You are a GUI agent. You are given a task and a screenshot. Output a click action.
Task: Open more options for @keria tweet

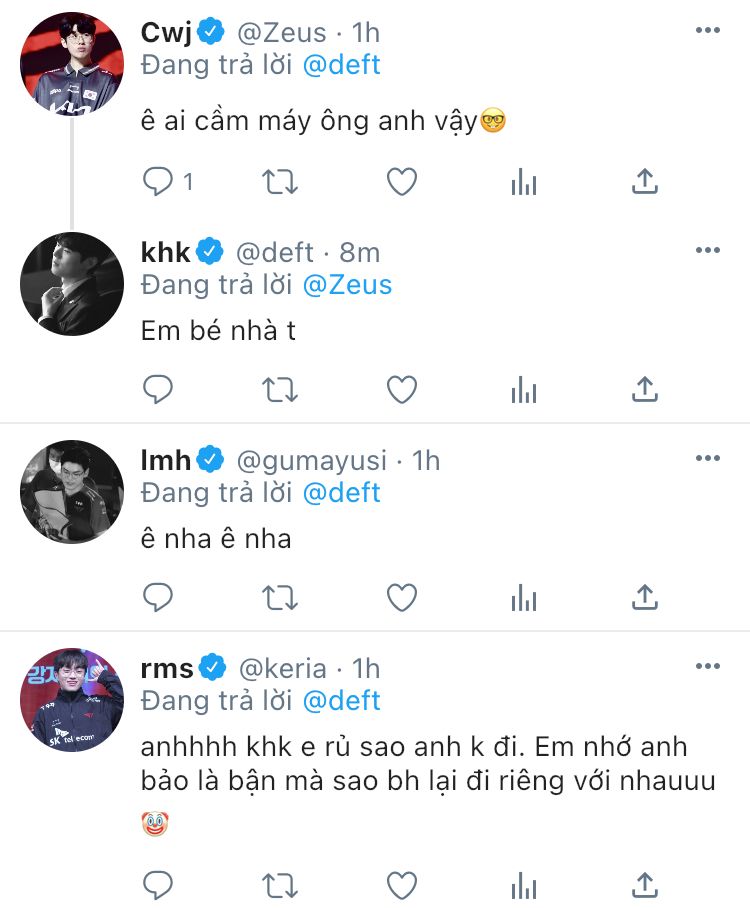click(x=707, y=666)
